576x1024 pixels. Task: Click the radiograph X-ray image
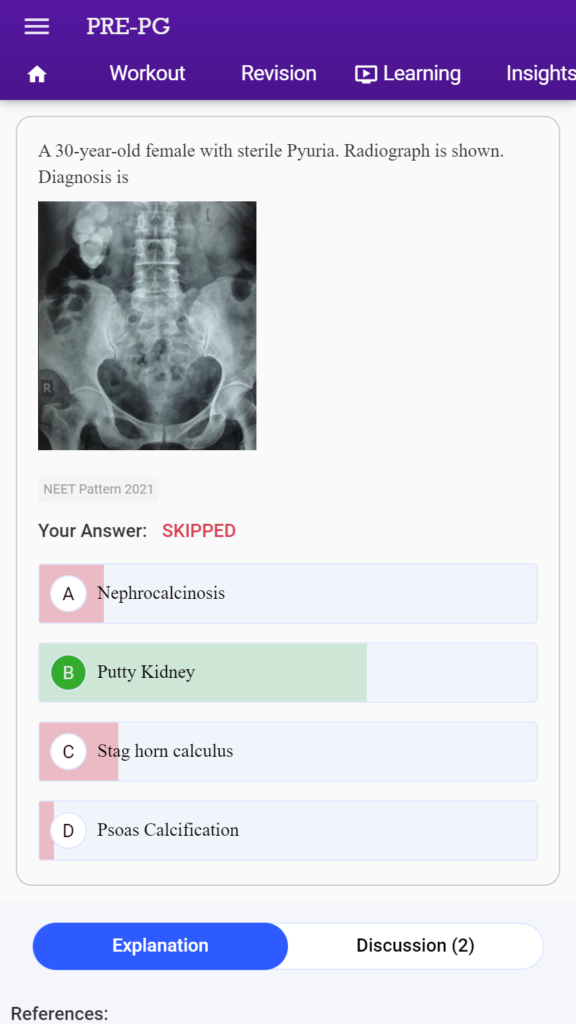pos(147,325)
